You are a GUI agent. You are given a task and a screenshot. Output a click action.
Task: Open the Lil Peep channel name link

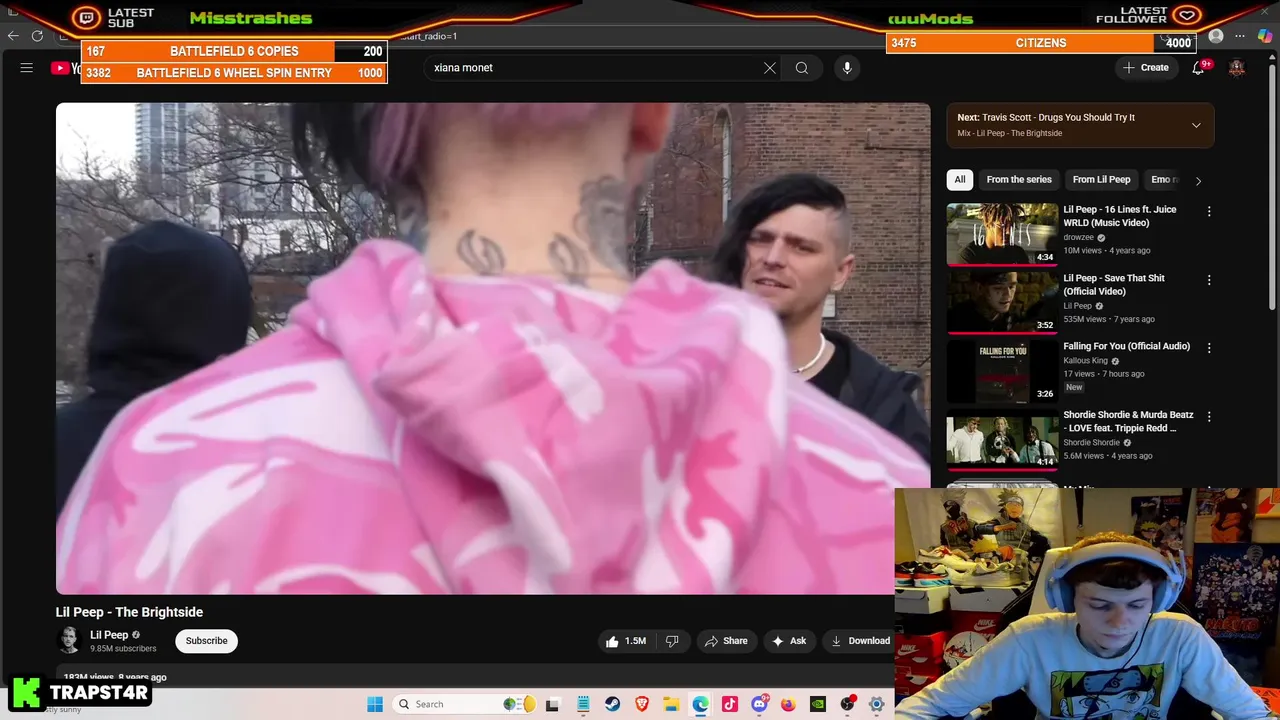tap(109, 635)
